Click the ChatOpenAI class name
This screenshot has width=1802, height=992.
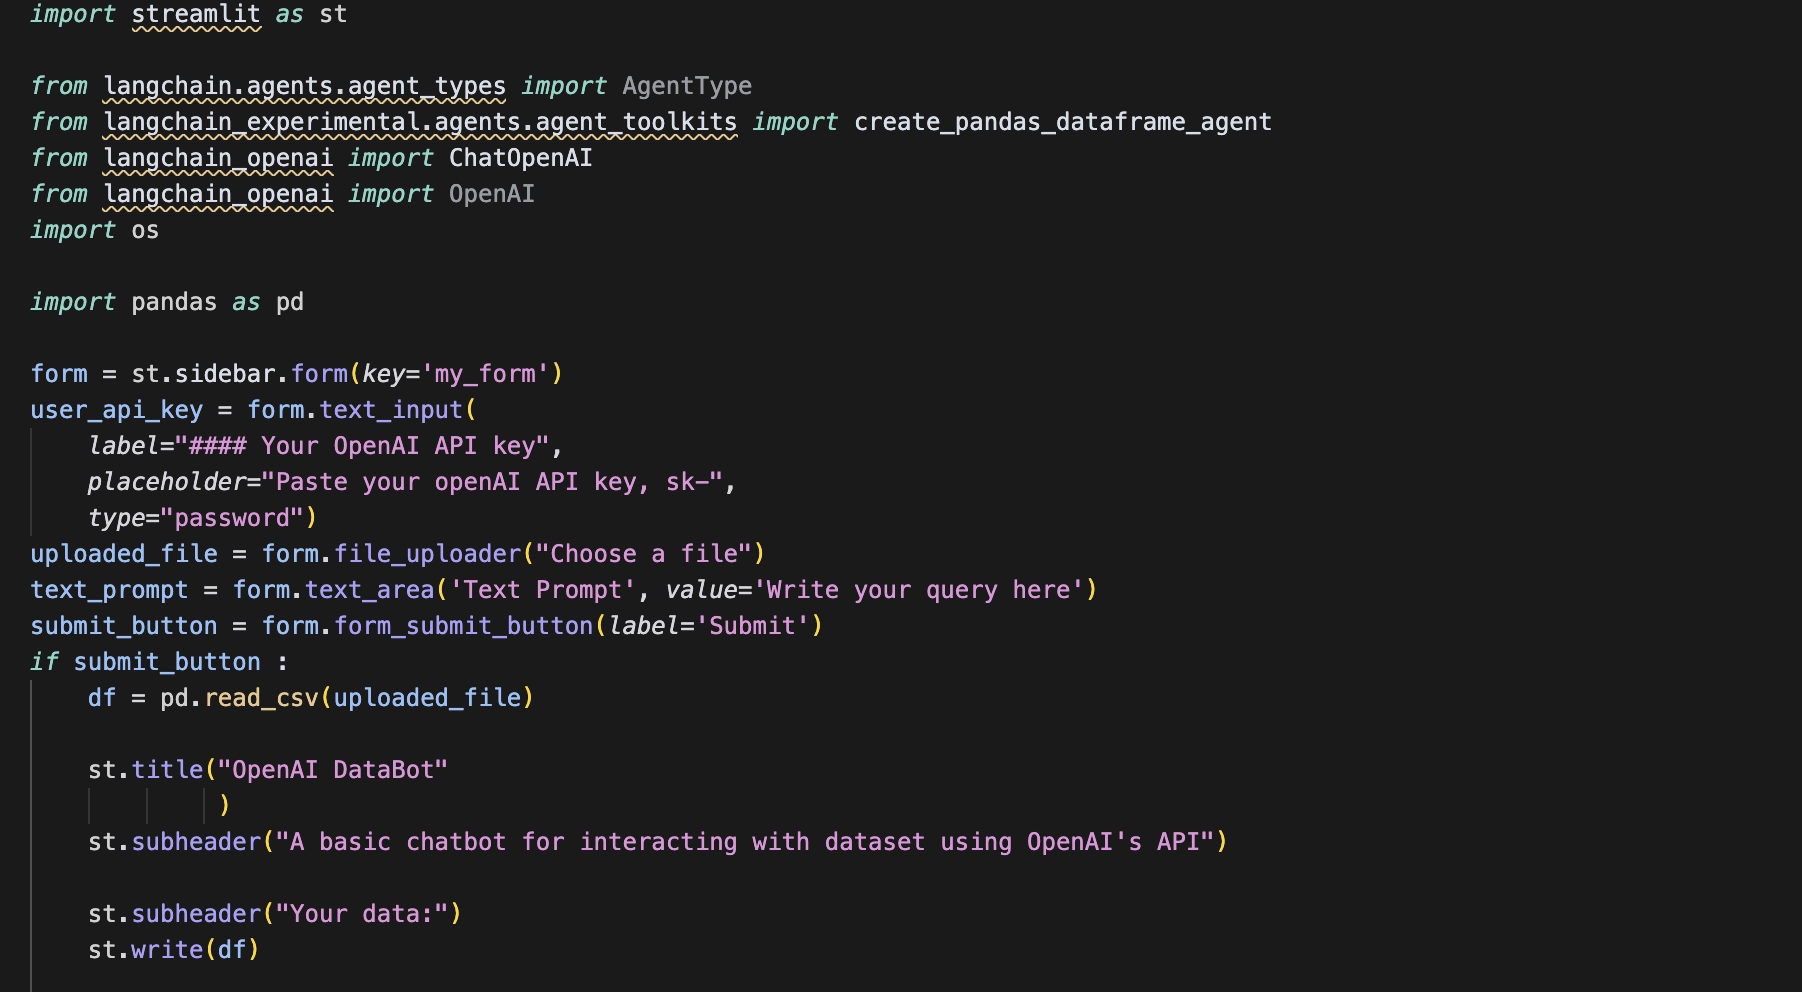pyautogui.click(x=520, y=159)
